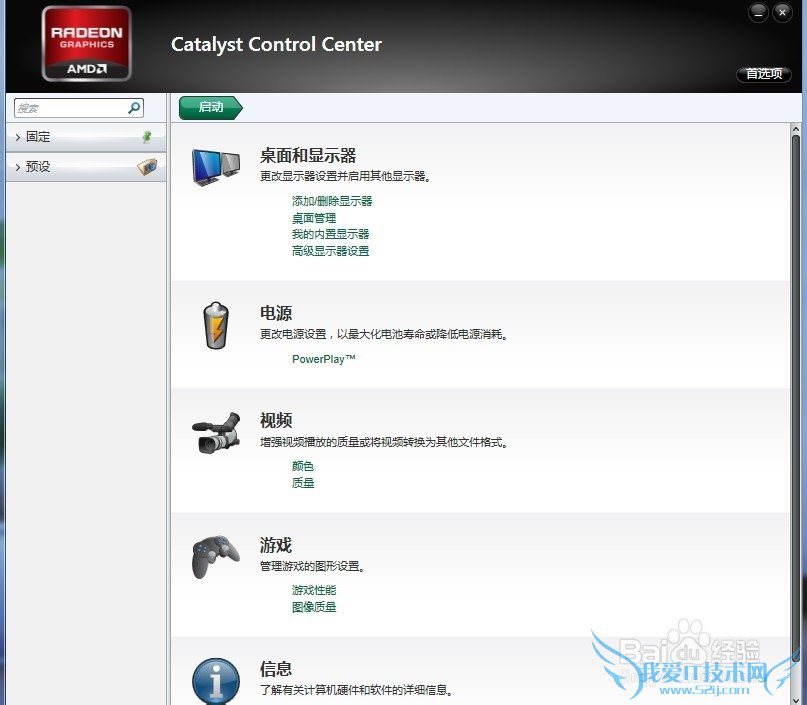The image size is (807, 705).
Task: Open the 图像质量 link
Action: (x=314, y=607)
